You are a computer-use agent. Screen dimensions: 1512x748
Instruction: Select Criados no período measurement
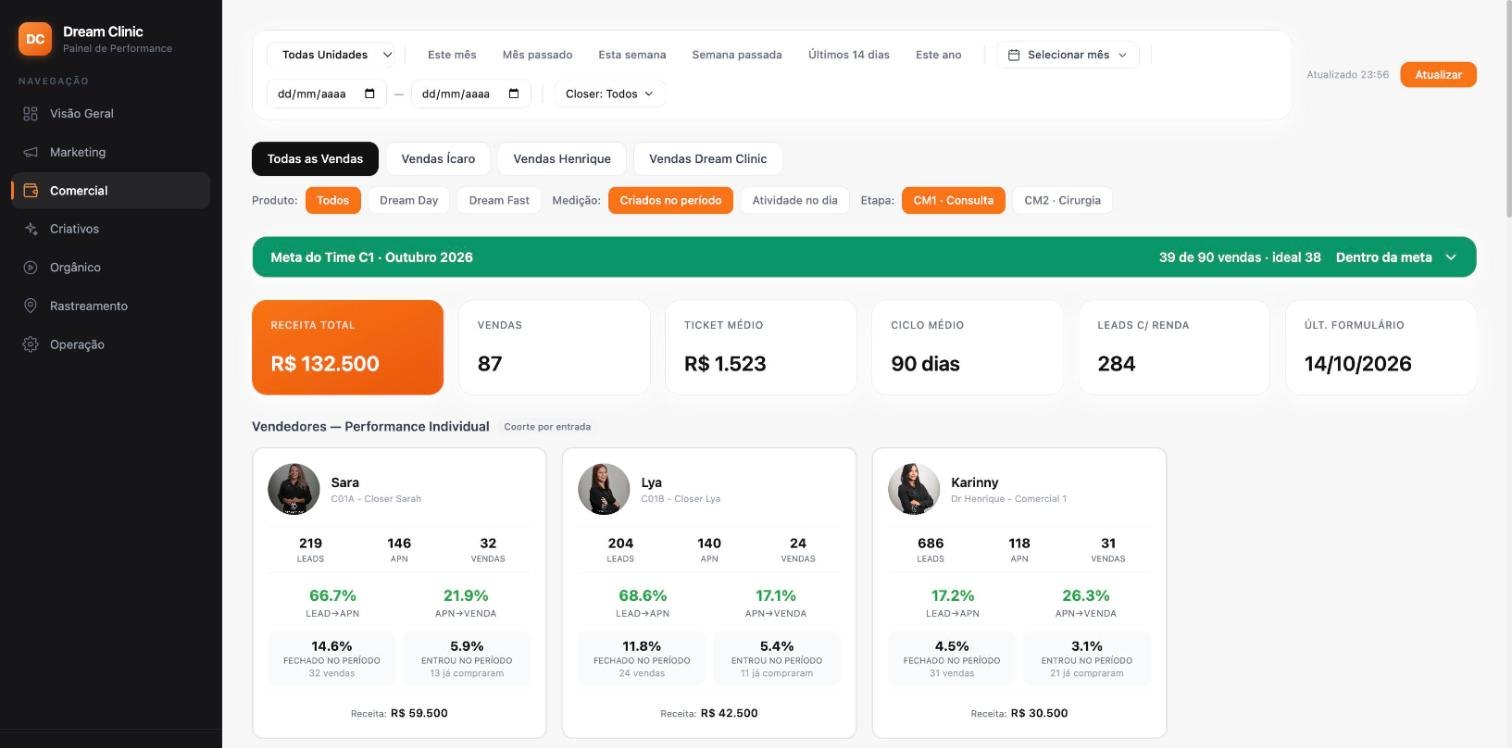pos(670,200)
